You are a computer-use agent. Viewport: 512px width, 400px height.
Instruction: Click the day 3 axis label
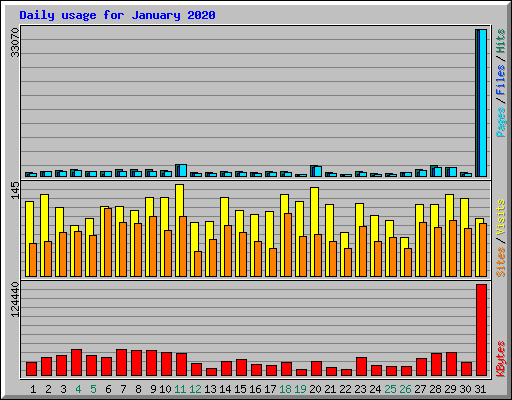[x=63, y=389]
